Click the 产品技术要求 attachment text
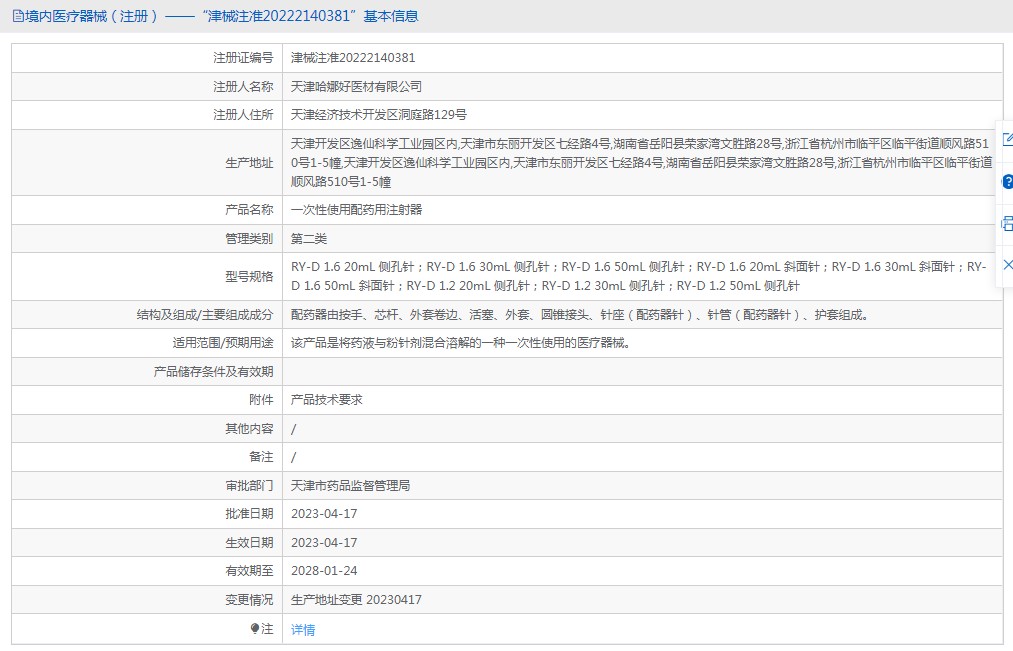Image resolution: width=1013 pixels, height=651 pixels. (326, 400)
